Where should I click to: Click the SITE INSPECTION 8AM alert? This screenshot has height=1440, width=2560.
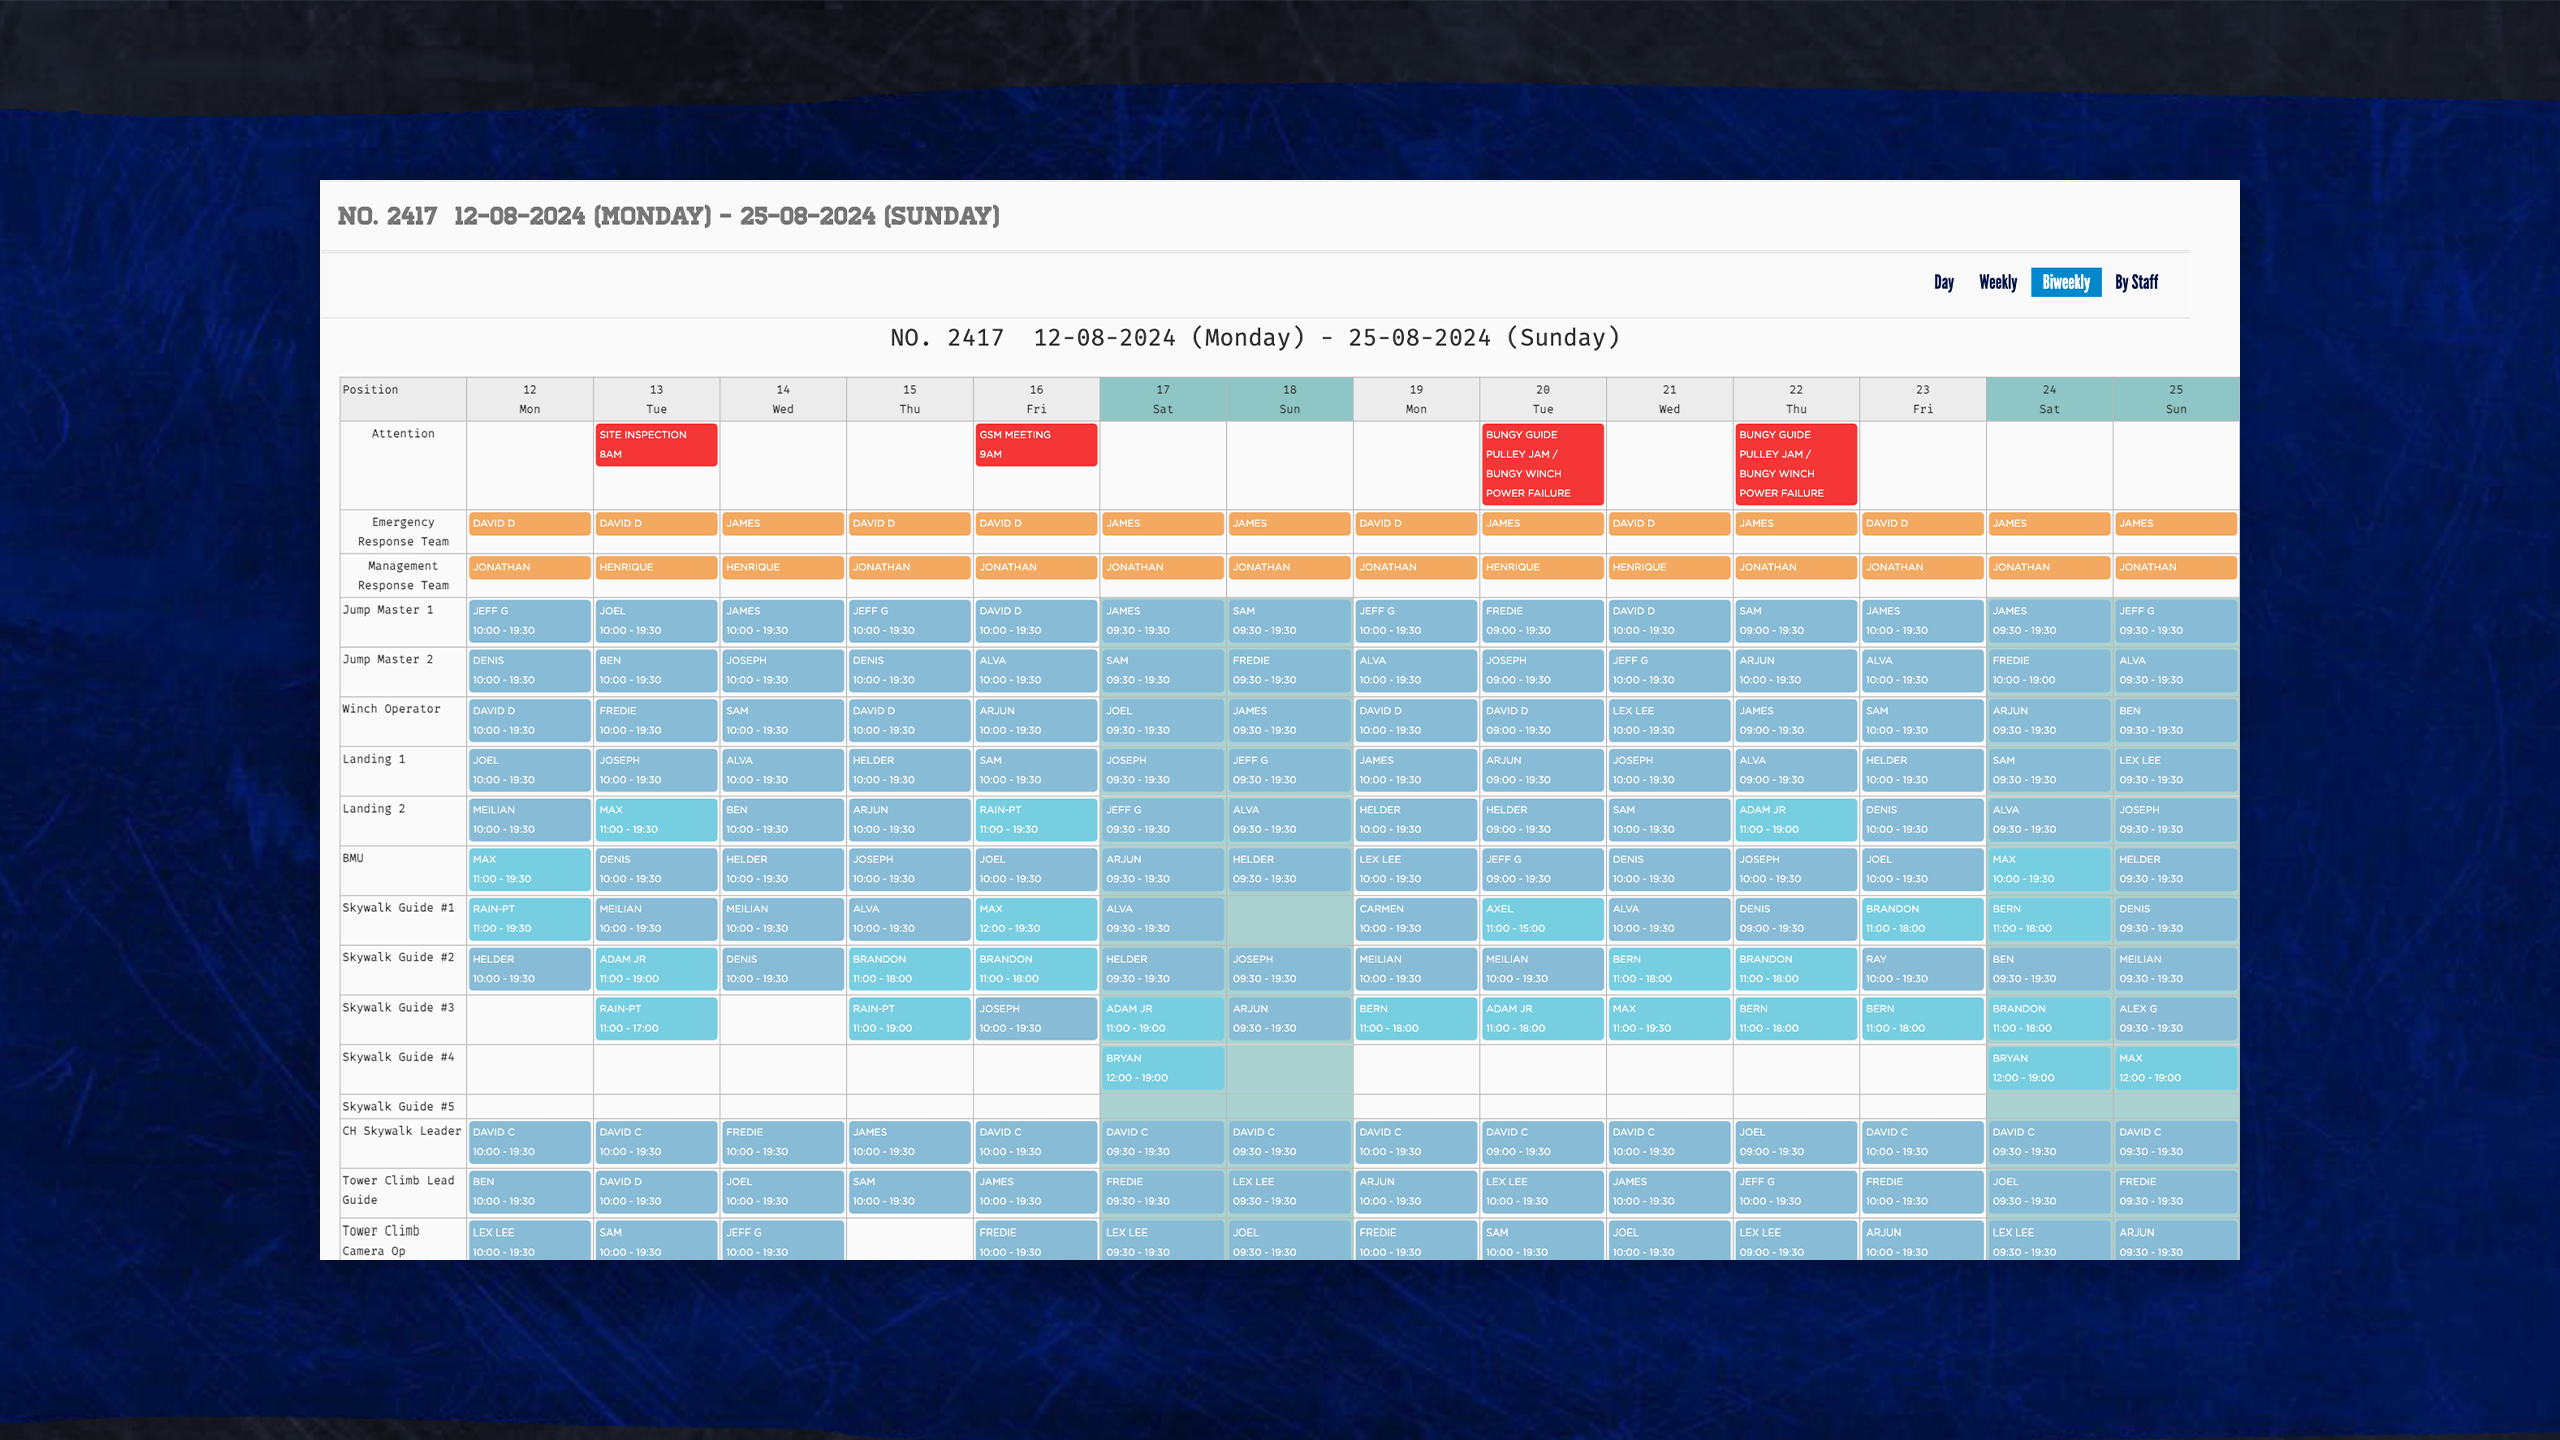656,444
